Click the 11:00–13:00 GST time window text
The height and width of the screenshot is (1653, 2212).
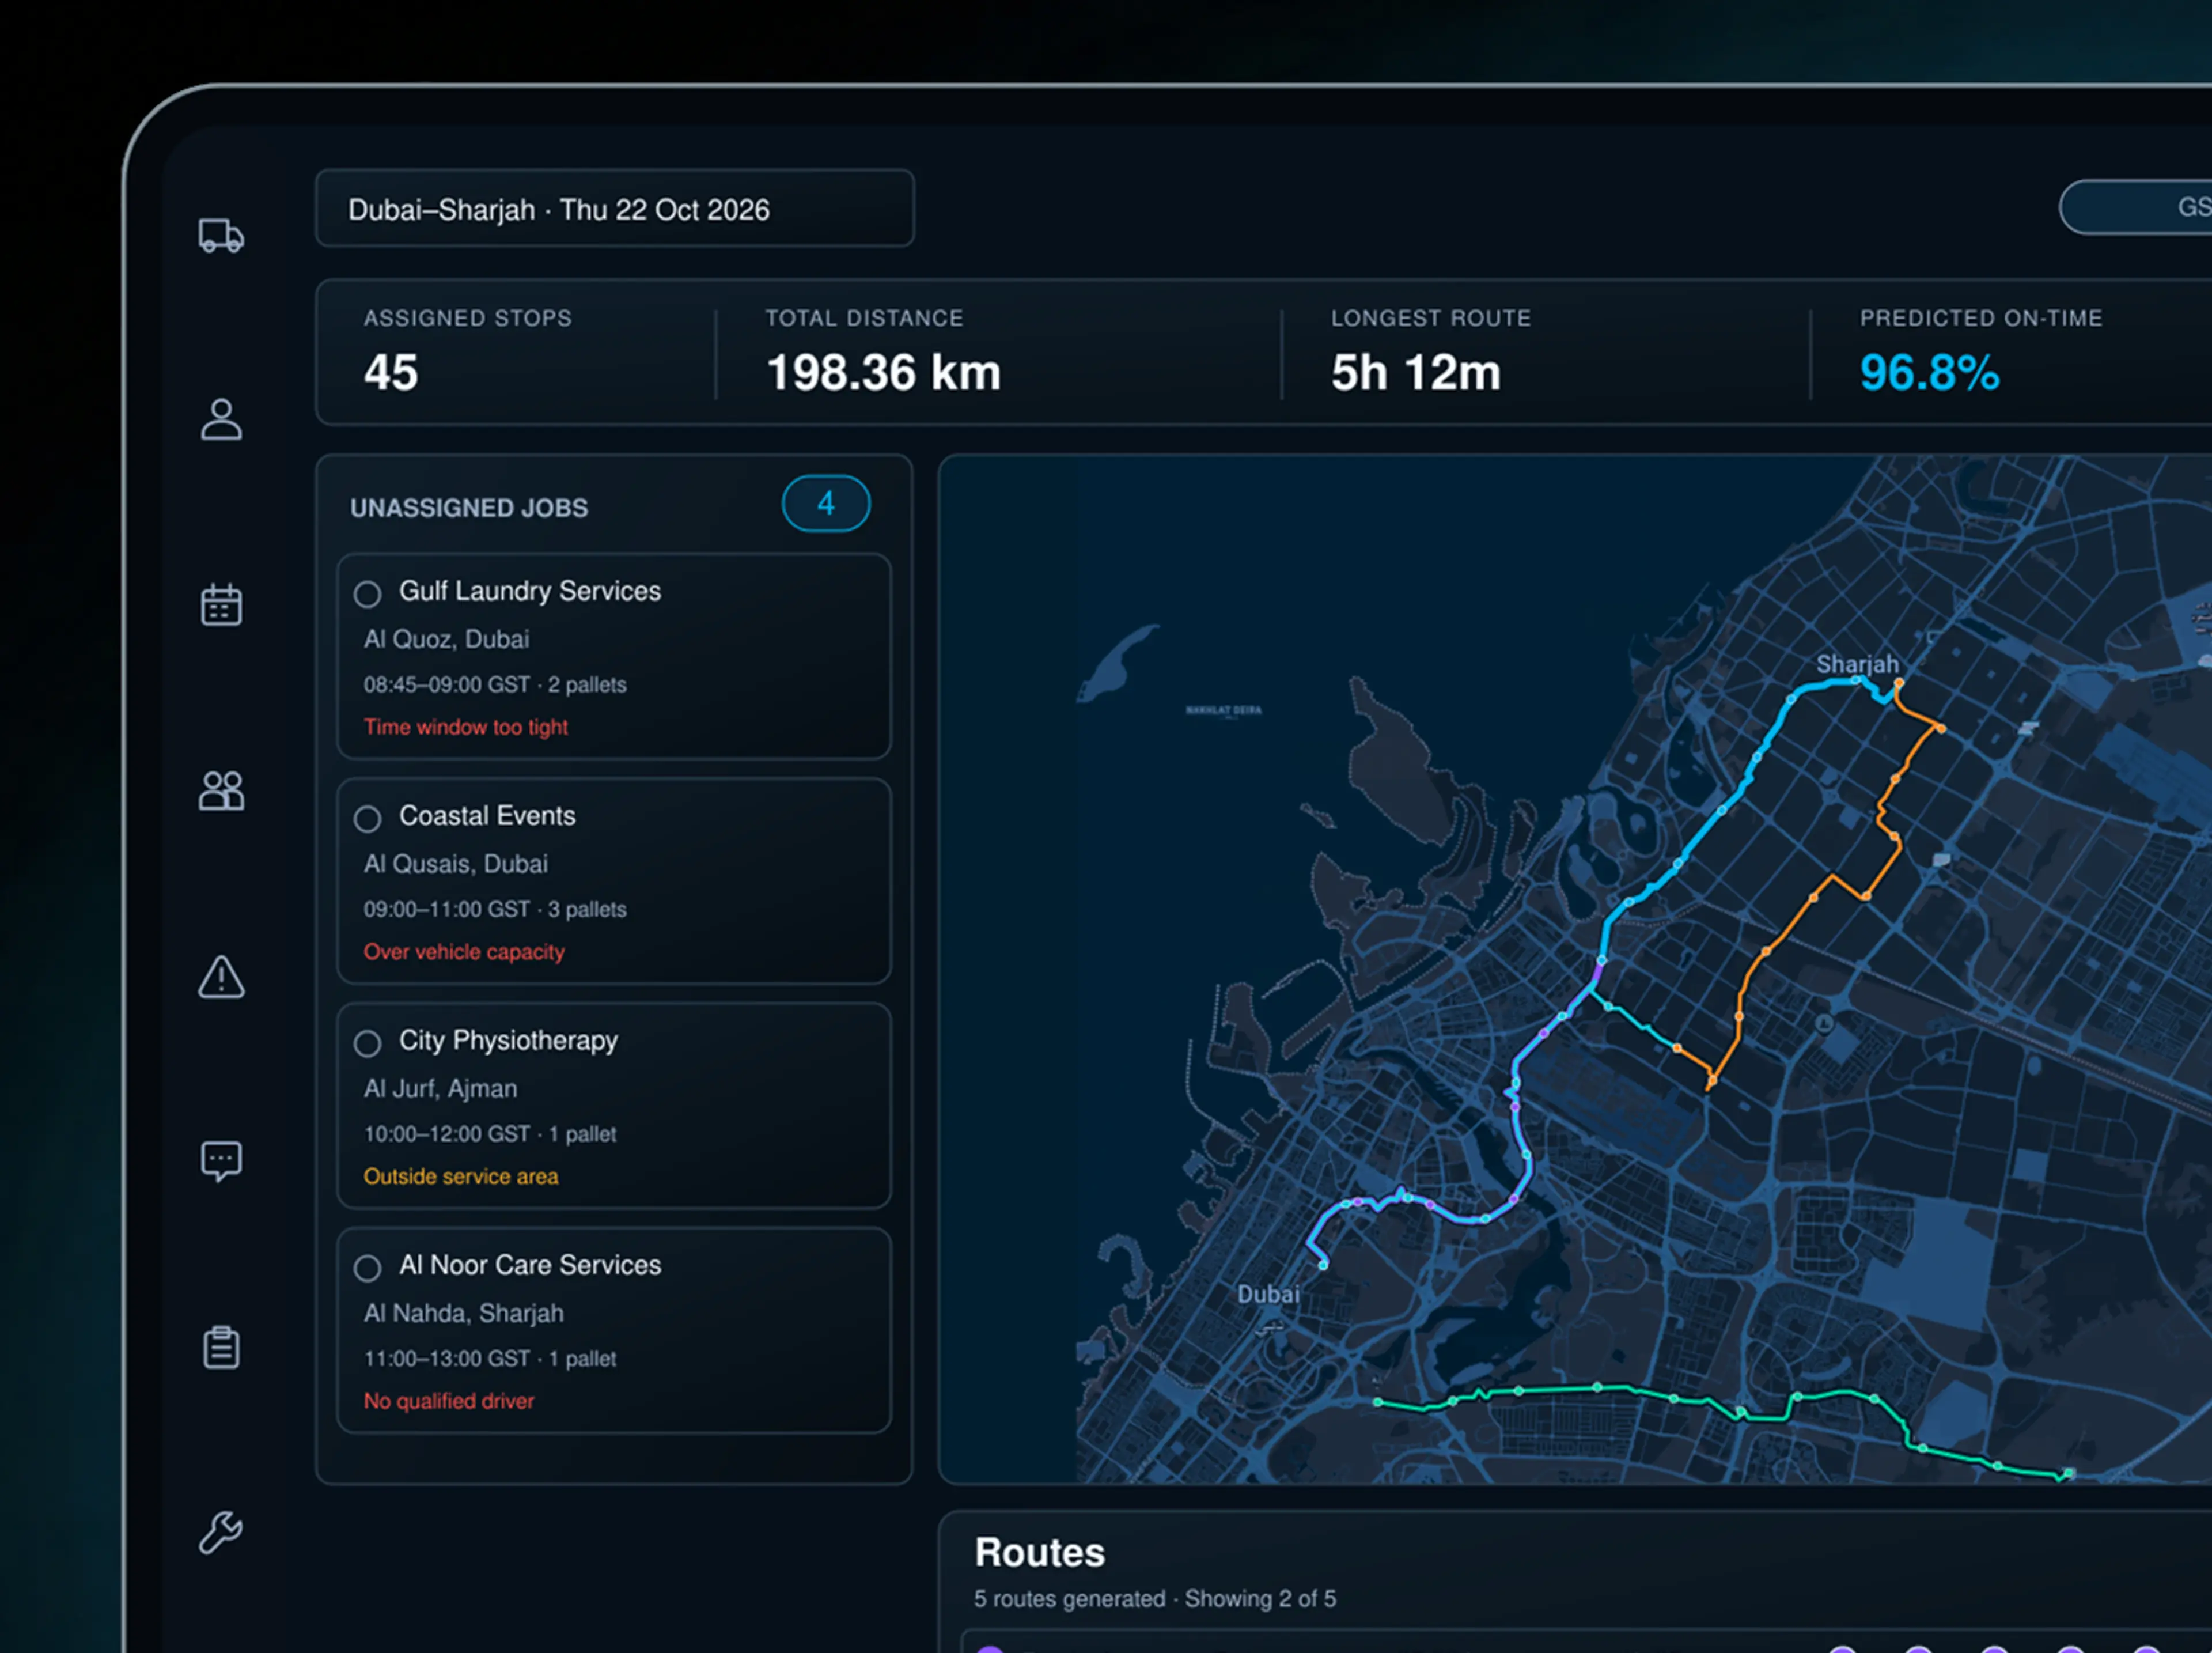coord(447,1359)
